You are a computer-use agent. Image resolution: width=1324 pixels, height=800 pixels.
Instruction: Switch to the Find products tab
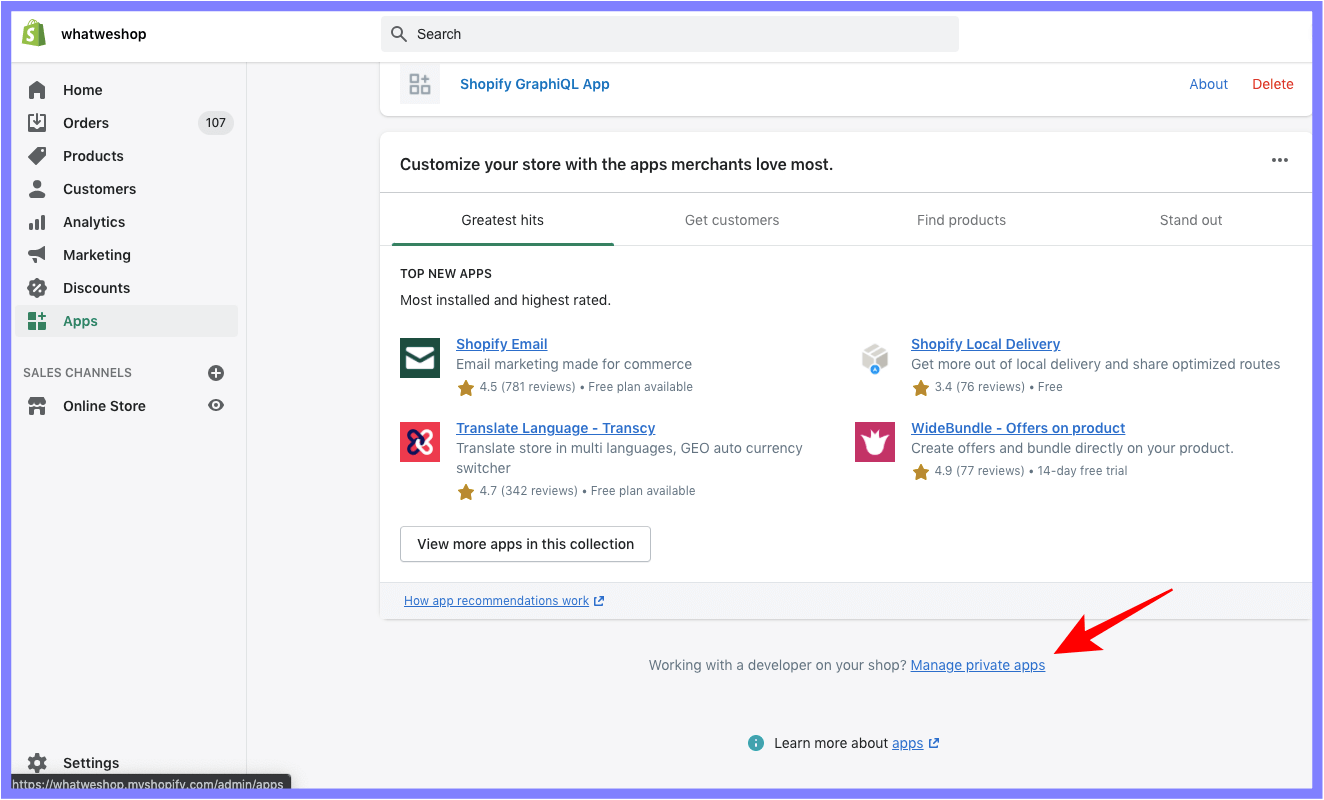[961, 220]
